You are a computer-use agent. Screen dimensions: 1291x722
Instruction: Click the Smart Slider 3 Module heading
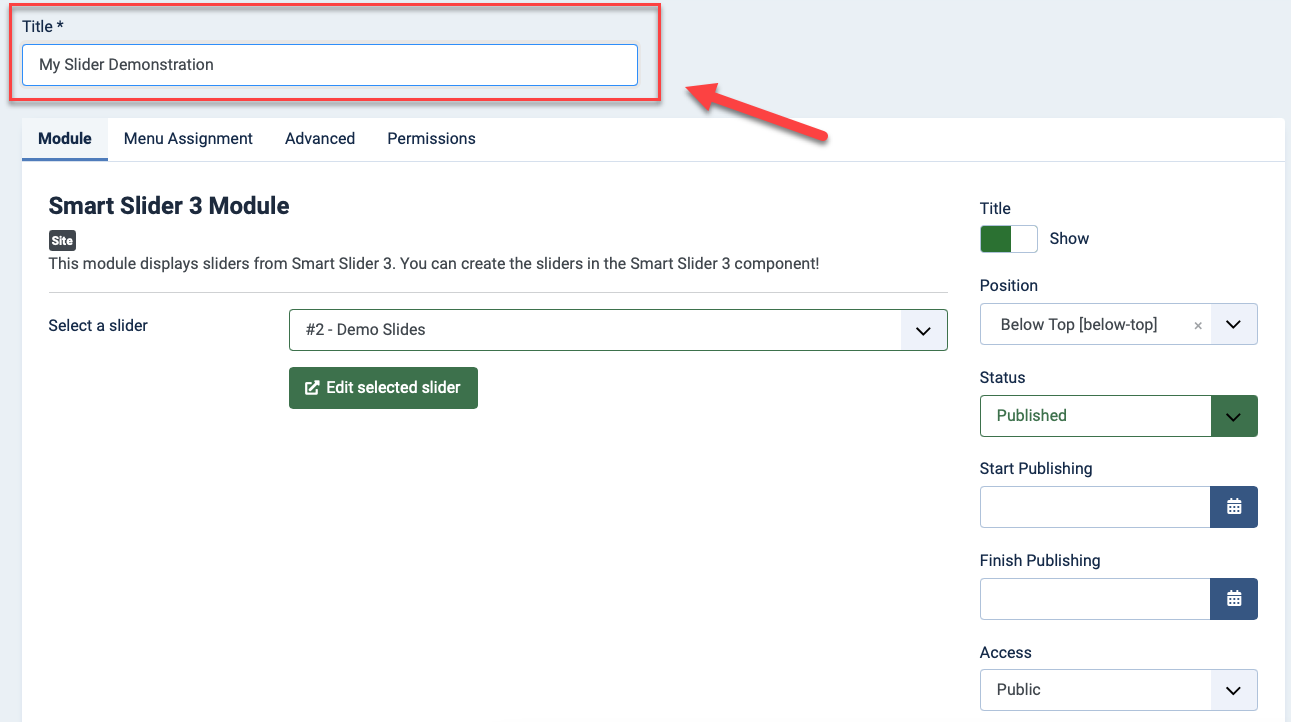pos(169,206)
